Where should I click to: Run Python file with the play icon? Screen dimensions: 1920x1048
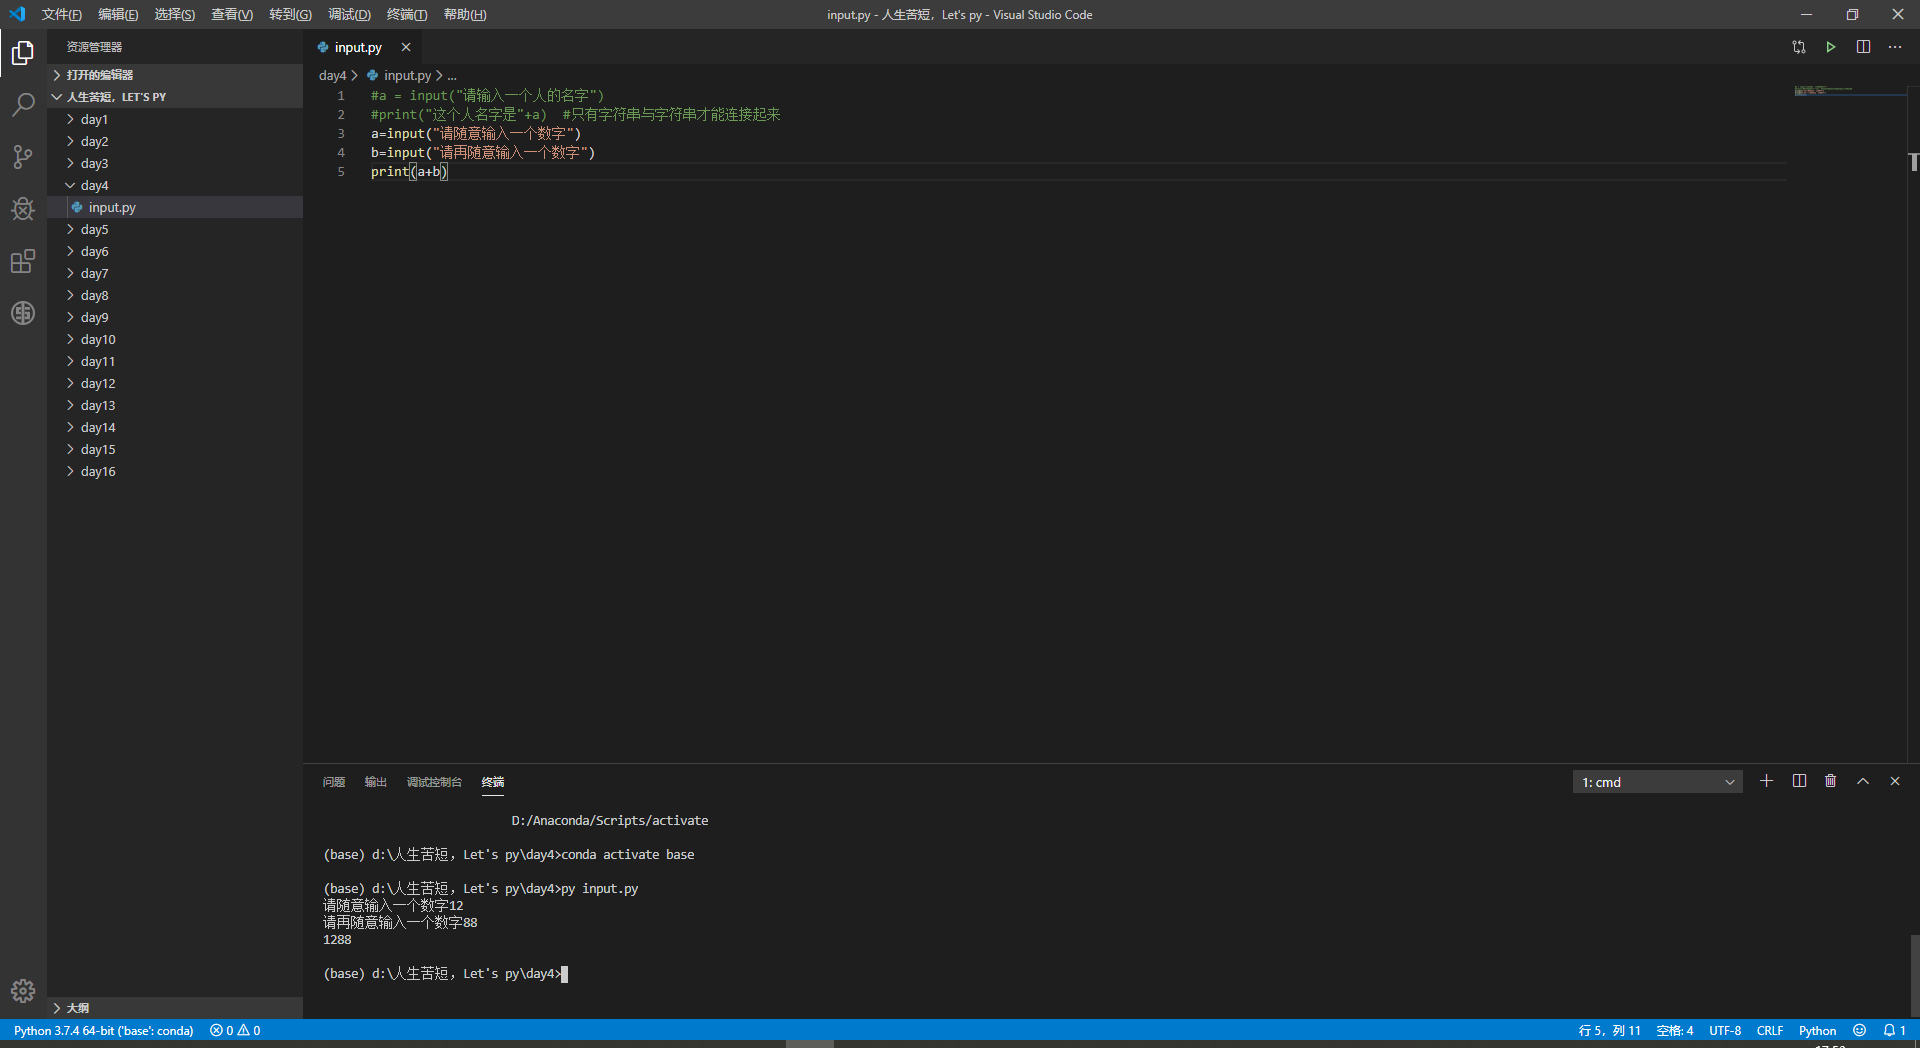click(x=1831, y=47)
